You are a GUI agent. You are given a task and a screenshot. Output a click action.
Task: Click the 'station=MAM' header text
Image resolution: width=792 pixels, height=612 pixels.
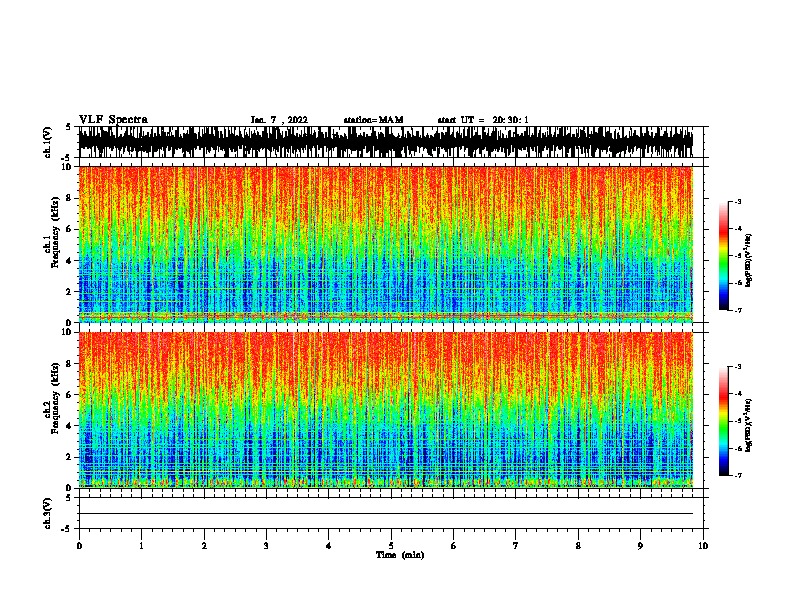tap(373, 120)
